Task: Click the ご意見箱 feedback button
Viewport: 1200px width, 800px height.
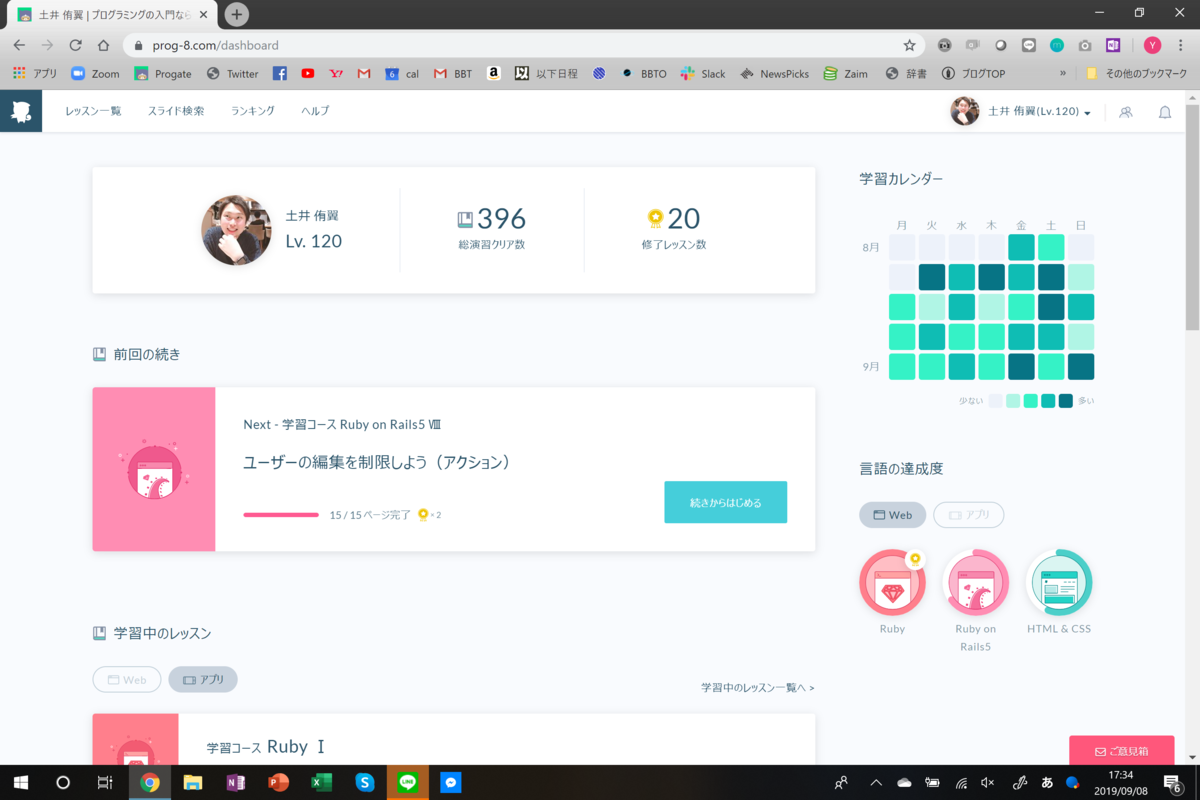Action: click(x=1121, y=750)
